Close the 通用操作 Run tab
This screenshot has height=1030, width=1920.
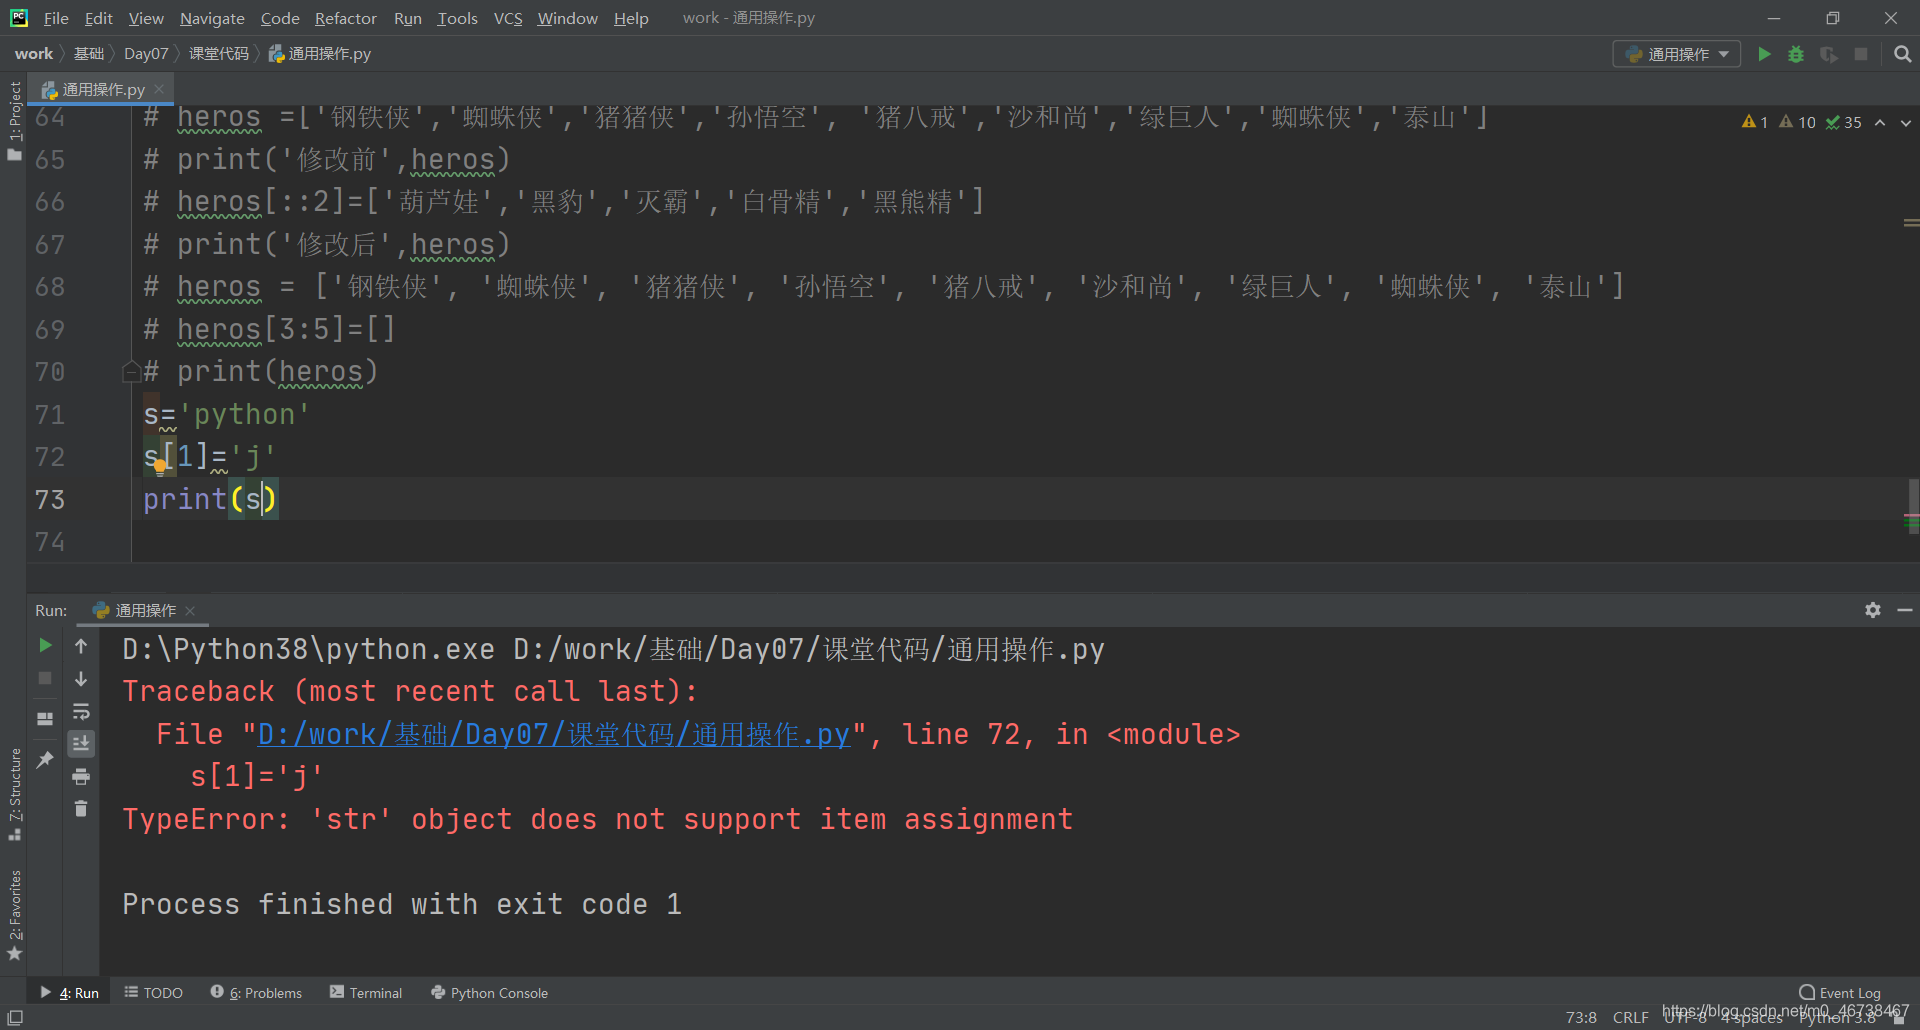coord(190,610)
